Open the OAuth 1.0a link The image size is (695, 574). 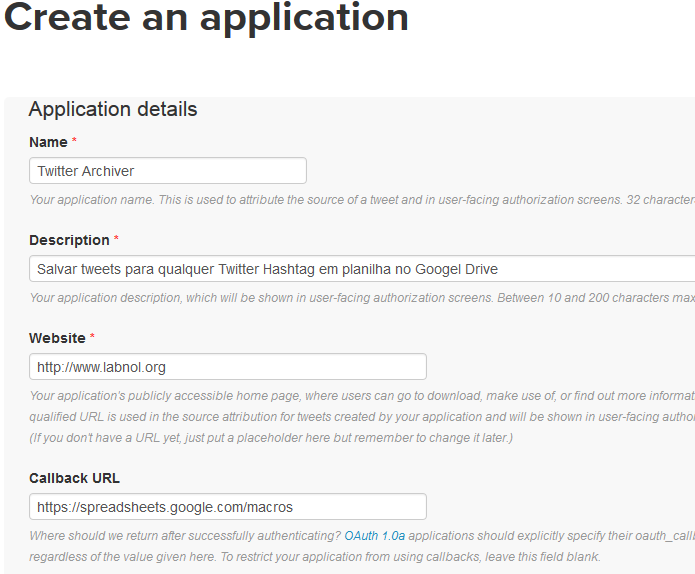(x=375, y=536)
